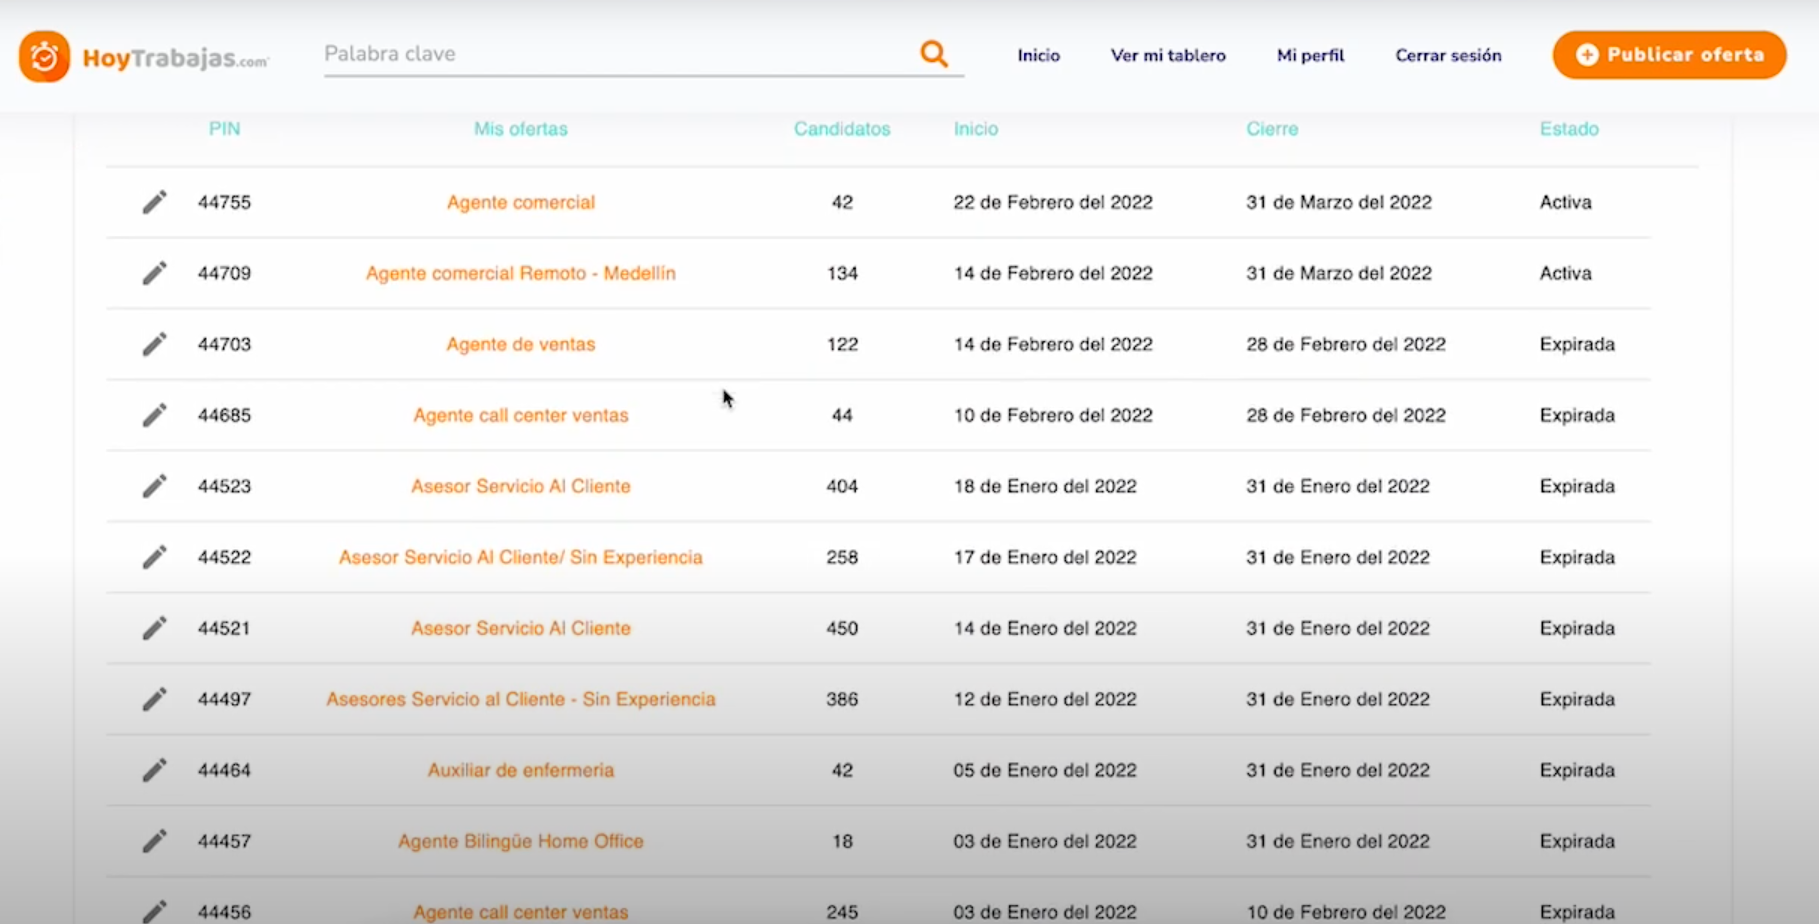Screen dimensions: 1819x924
Task: Click Expirada status of offer 44464
Action: (x=1577, y=770)
